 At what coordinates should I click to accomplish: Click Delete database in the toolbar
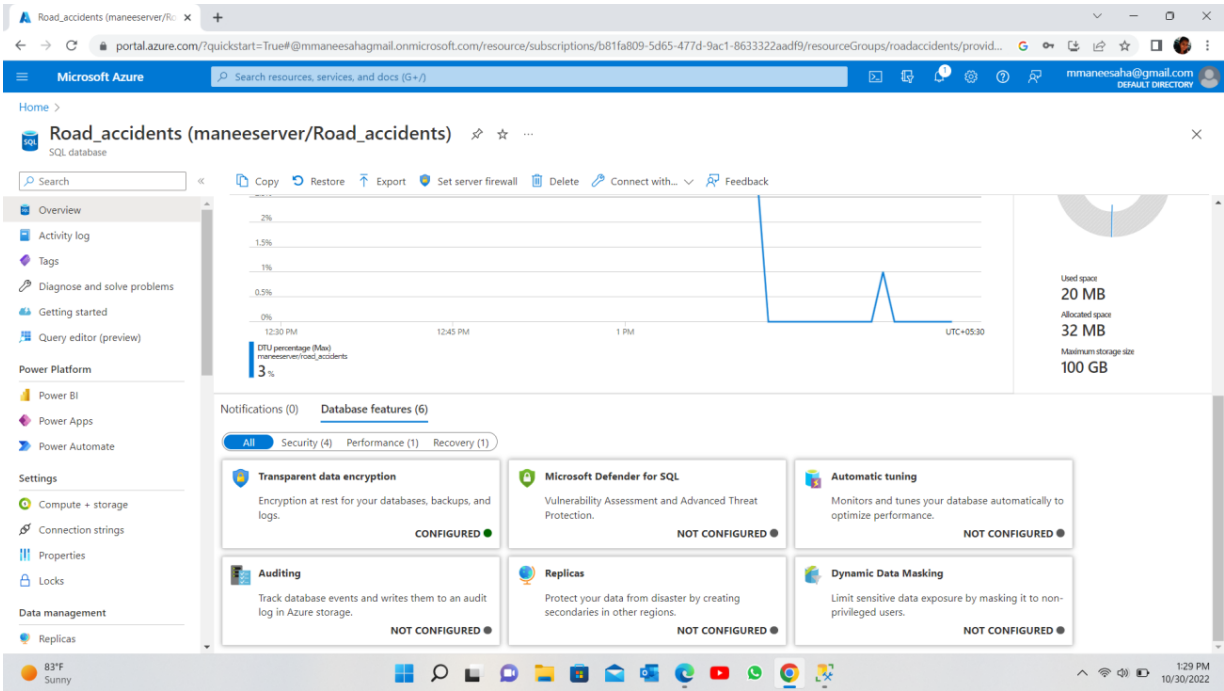pyautogui.click(x=555, y=181)
